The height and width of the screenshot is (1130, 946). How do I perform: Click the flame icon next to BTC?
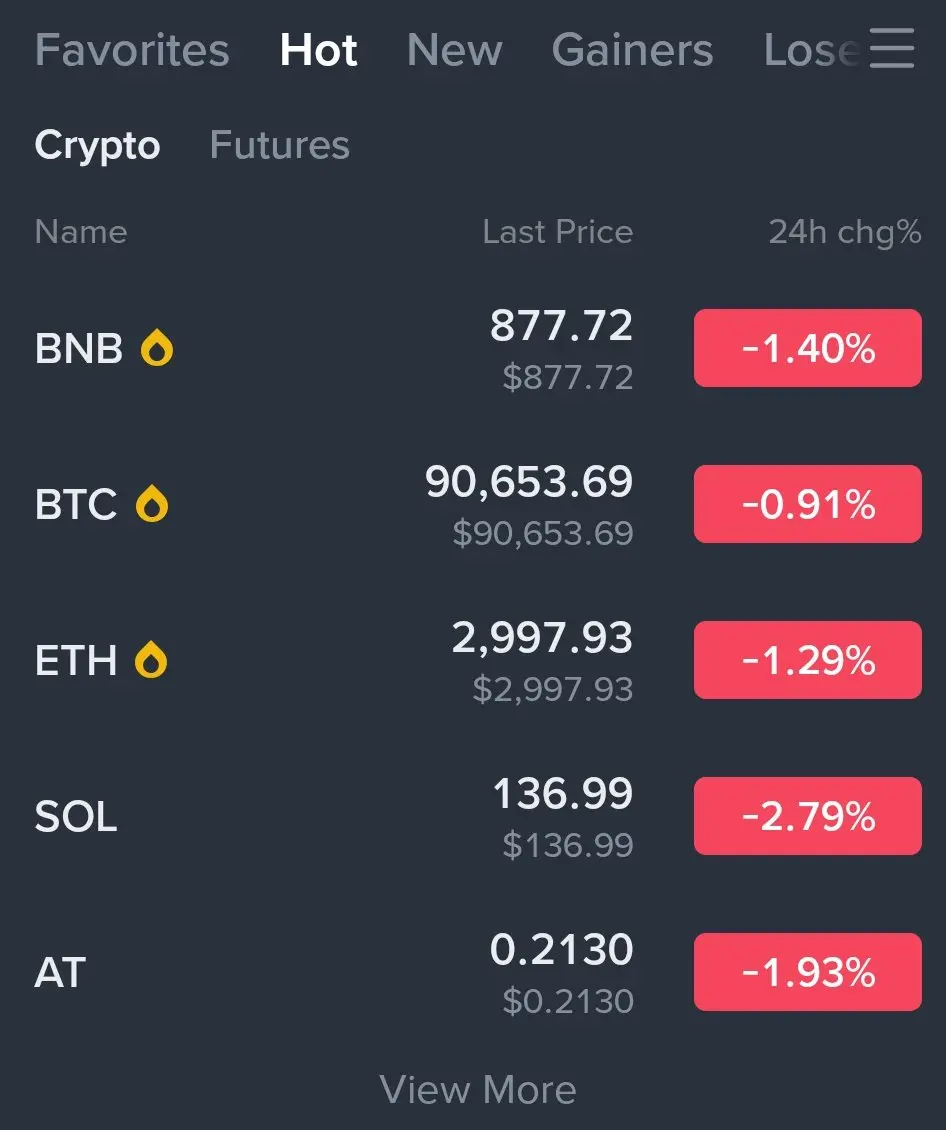click(152, 505)
